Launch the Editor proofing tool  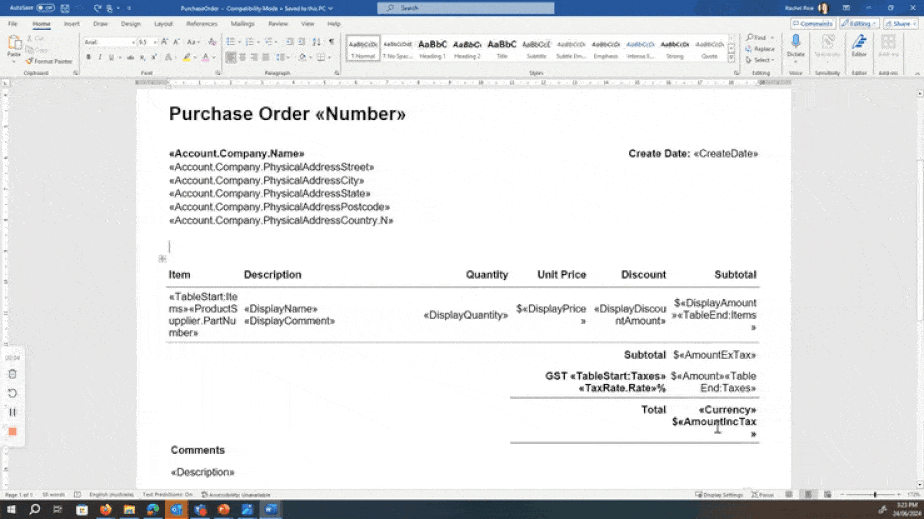tap(859, 47)
